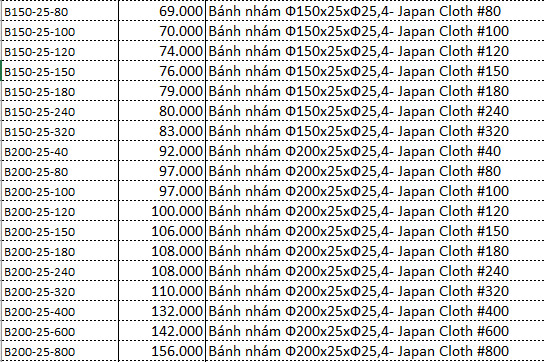Screen dimensions: 545x362
Task: Click the price cell showing 110.000
Action: tap(162, 291)
